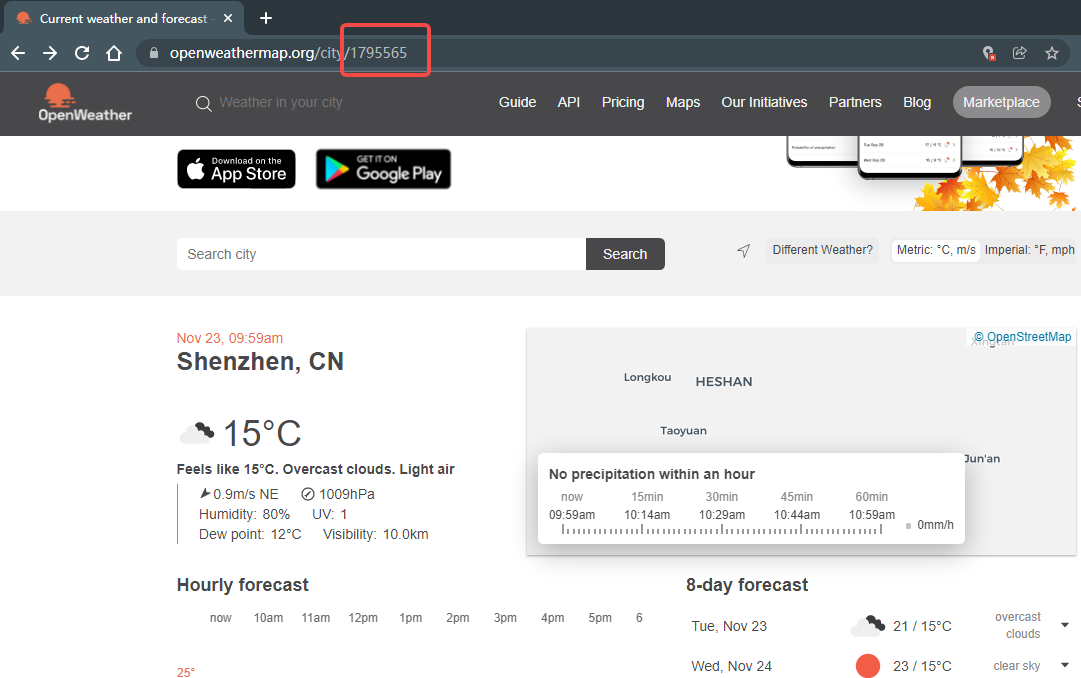Click the Nov 23, 09:59am timestamp
The height and width of the screenshot is (678, 1081).
pyautogui.click(x=230, y=338)
